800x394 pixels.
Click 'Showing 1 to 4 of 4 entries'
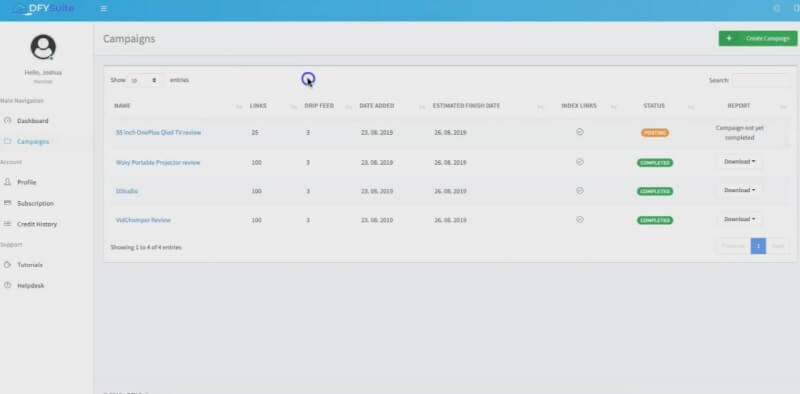(x=146, y=248)
